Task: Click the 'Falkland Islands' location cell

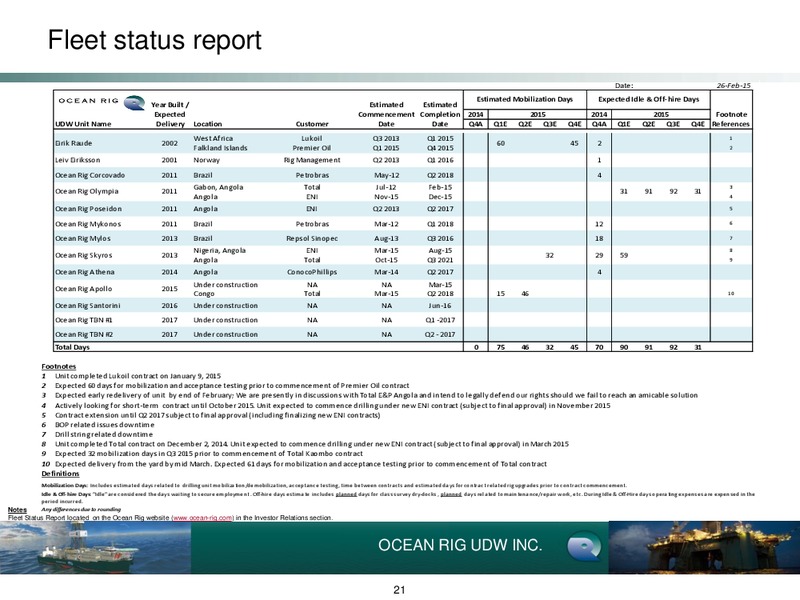Action: click(220, 148)
